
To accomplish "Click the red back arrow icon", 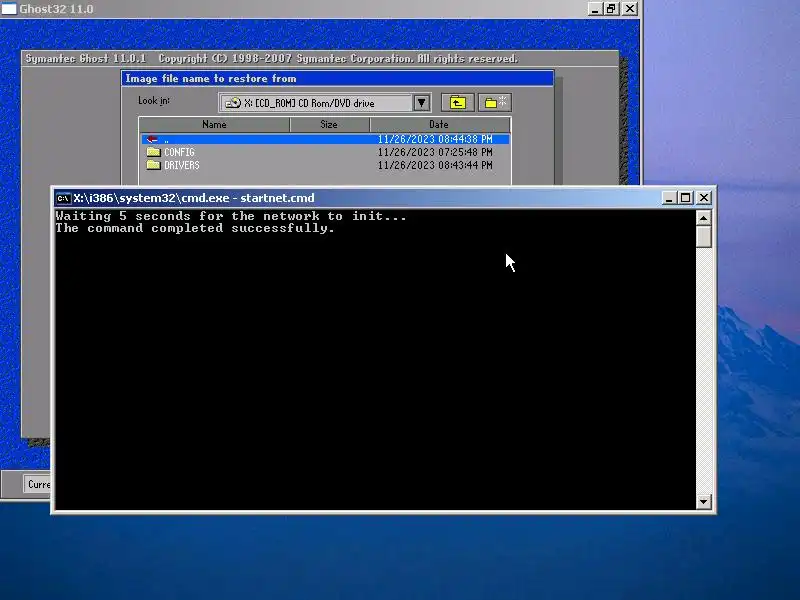I will pyautogui.click(x=152, y=139).
